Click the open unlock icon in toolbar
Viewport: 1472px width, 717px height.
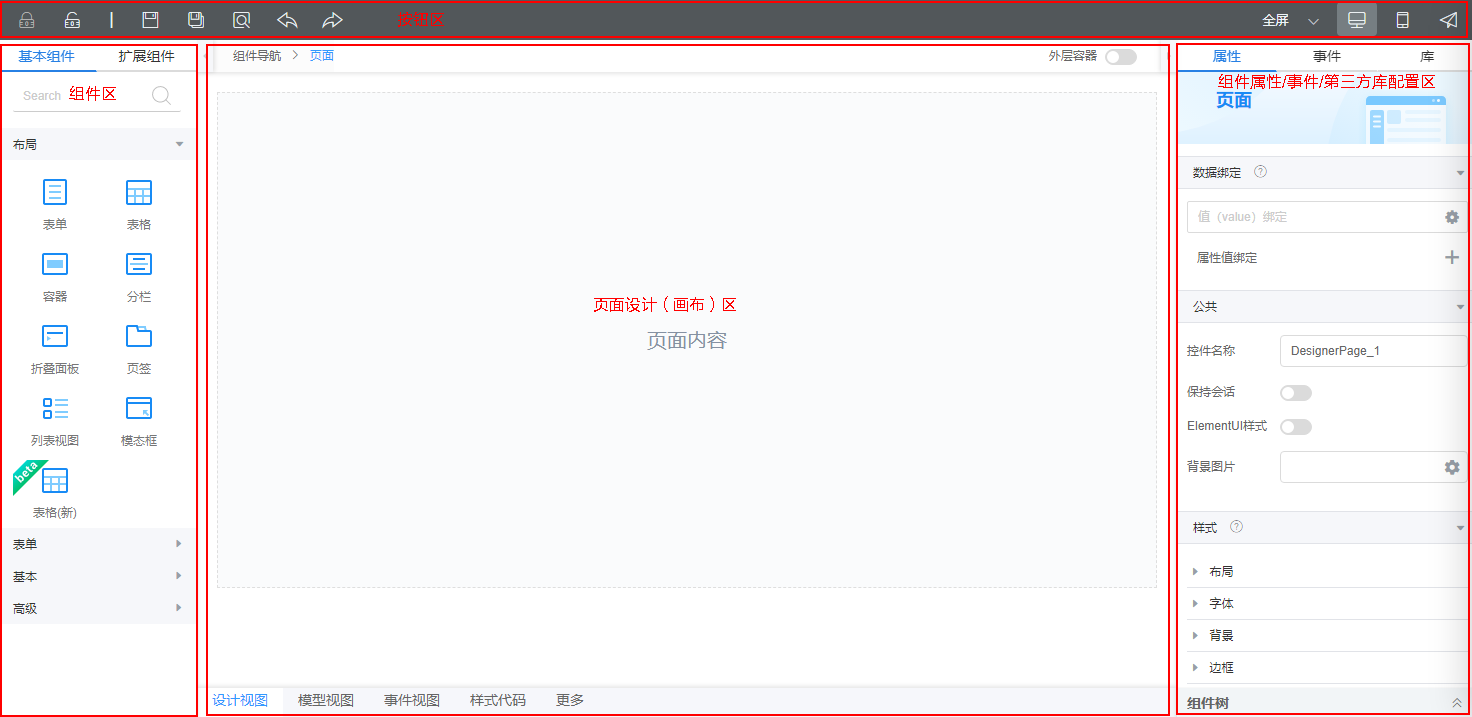pyautogui.click(x=72, y=20)
